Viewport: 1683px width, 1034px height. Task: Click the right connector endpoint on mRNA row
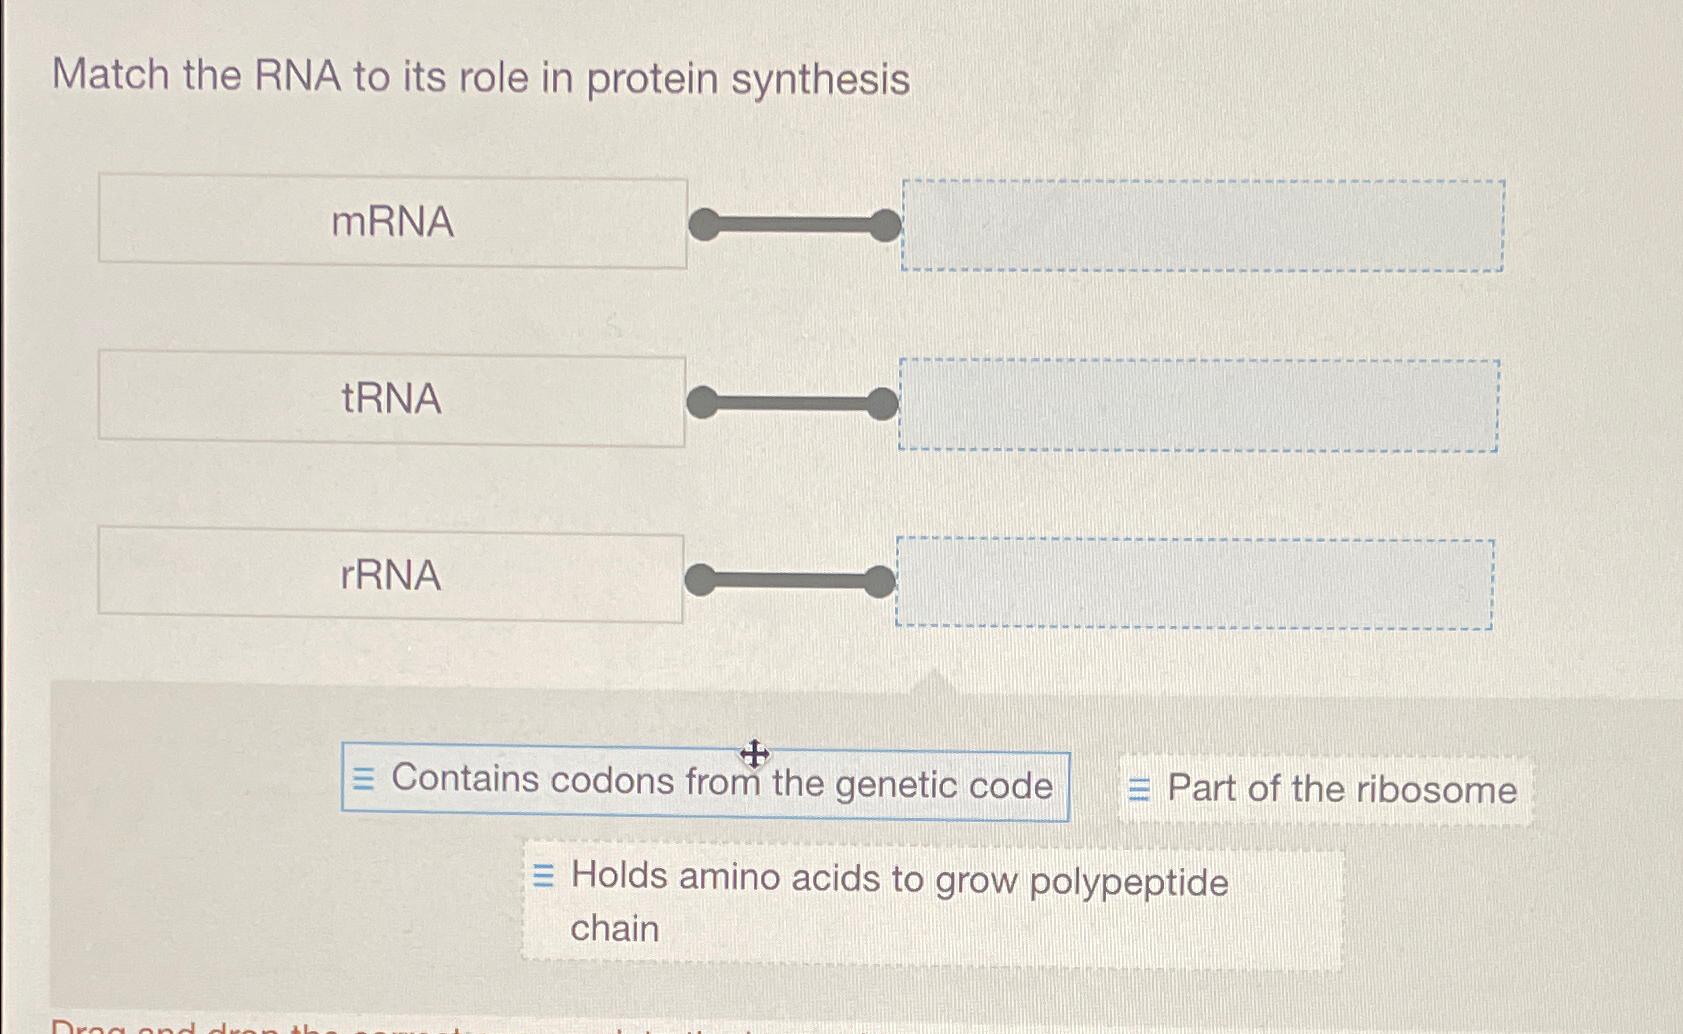pyautogui.click(x=884, y=224)
